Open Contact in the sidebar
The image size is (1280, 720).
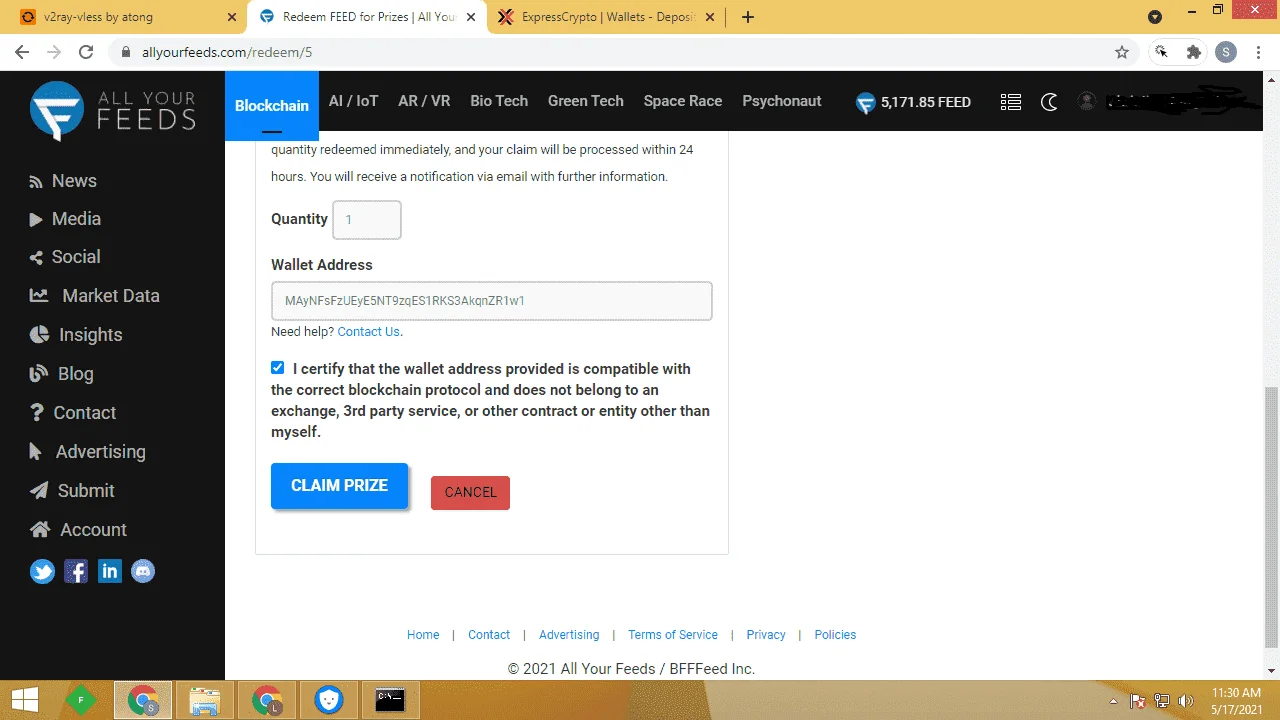point(73,413)
